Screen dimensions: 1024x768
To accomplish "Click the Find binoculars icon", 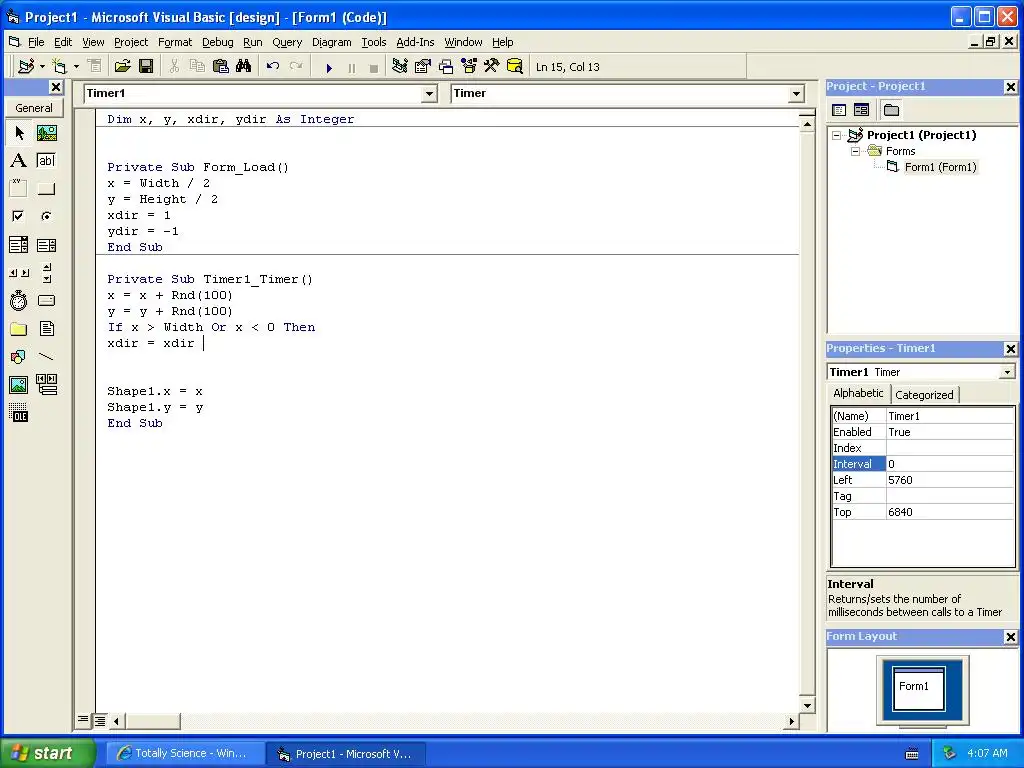I will coord(244,67).
